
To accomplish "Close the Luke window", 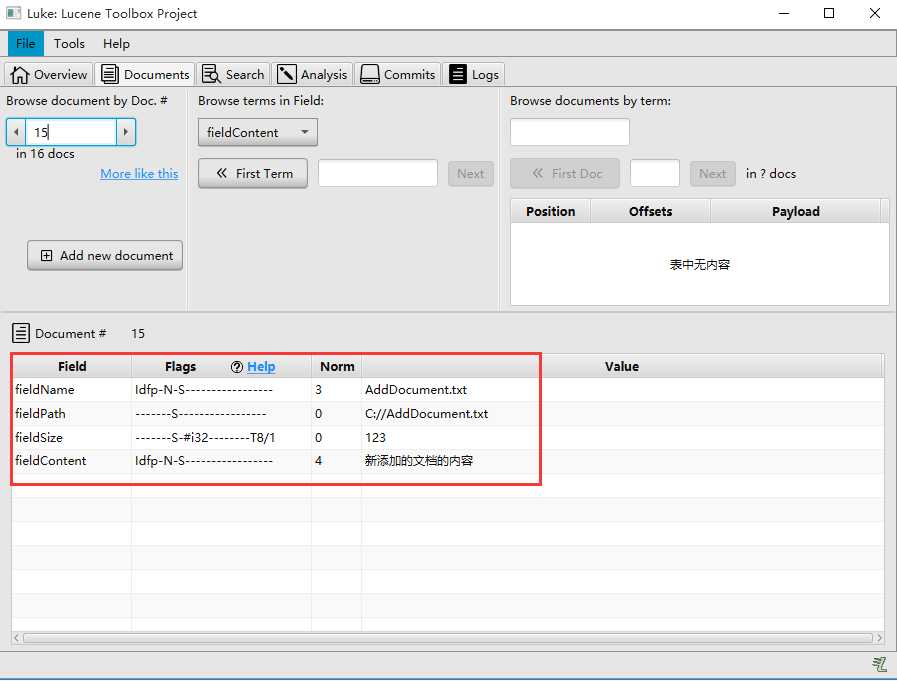I will tap(875, 13).
